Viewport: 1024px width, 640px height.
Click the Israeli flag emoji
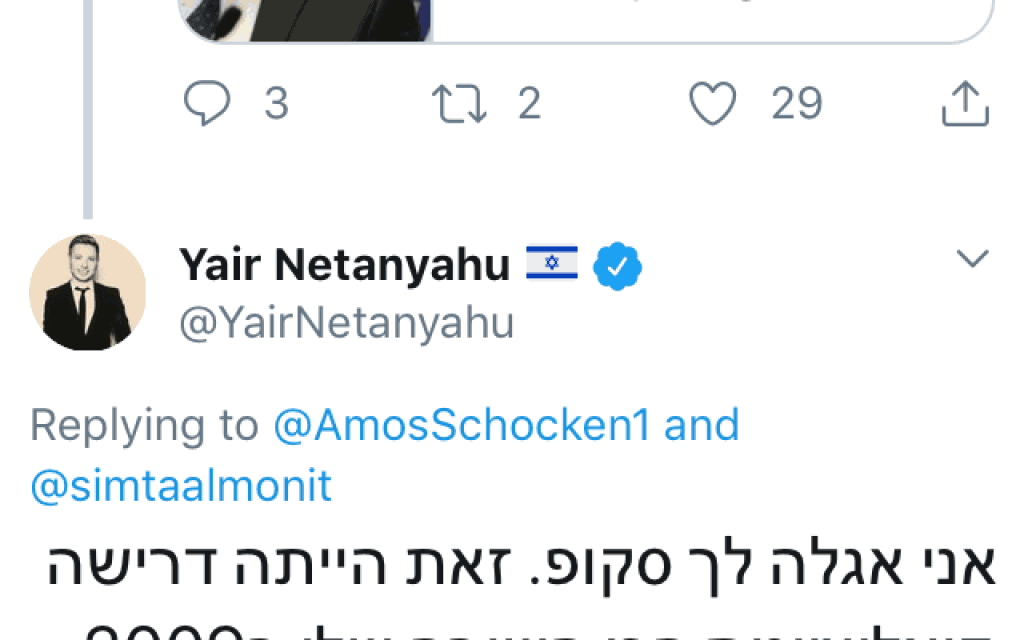point(551,265)
